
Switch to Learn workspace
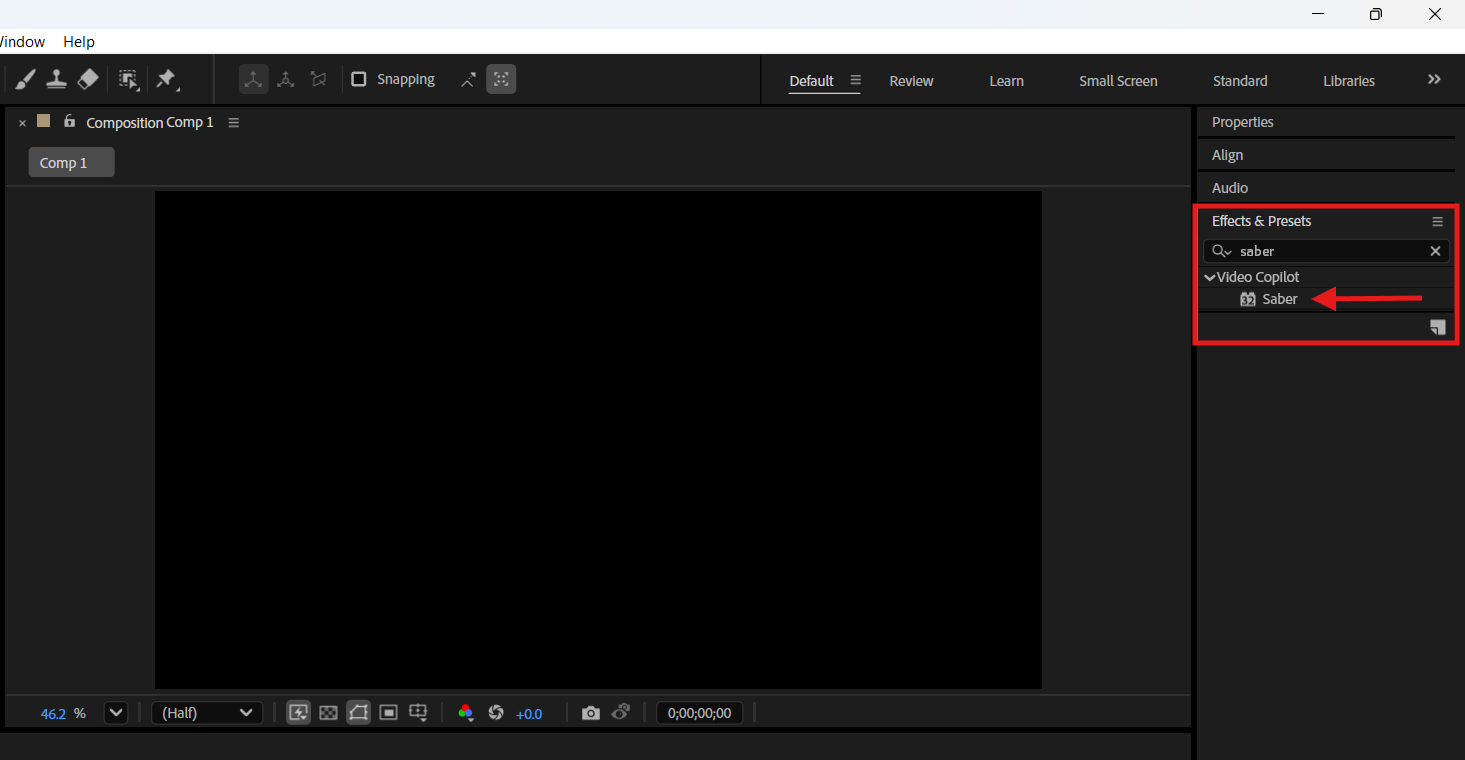coord(1006,81)
